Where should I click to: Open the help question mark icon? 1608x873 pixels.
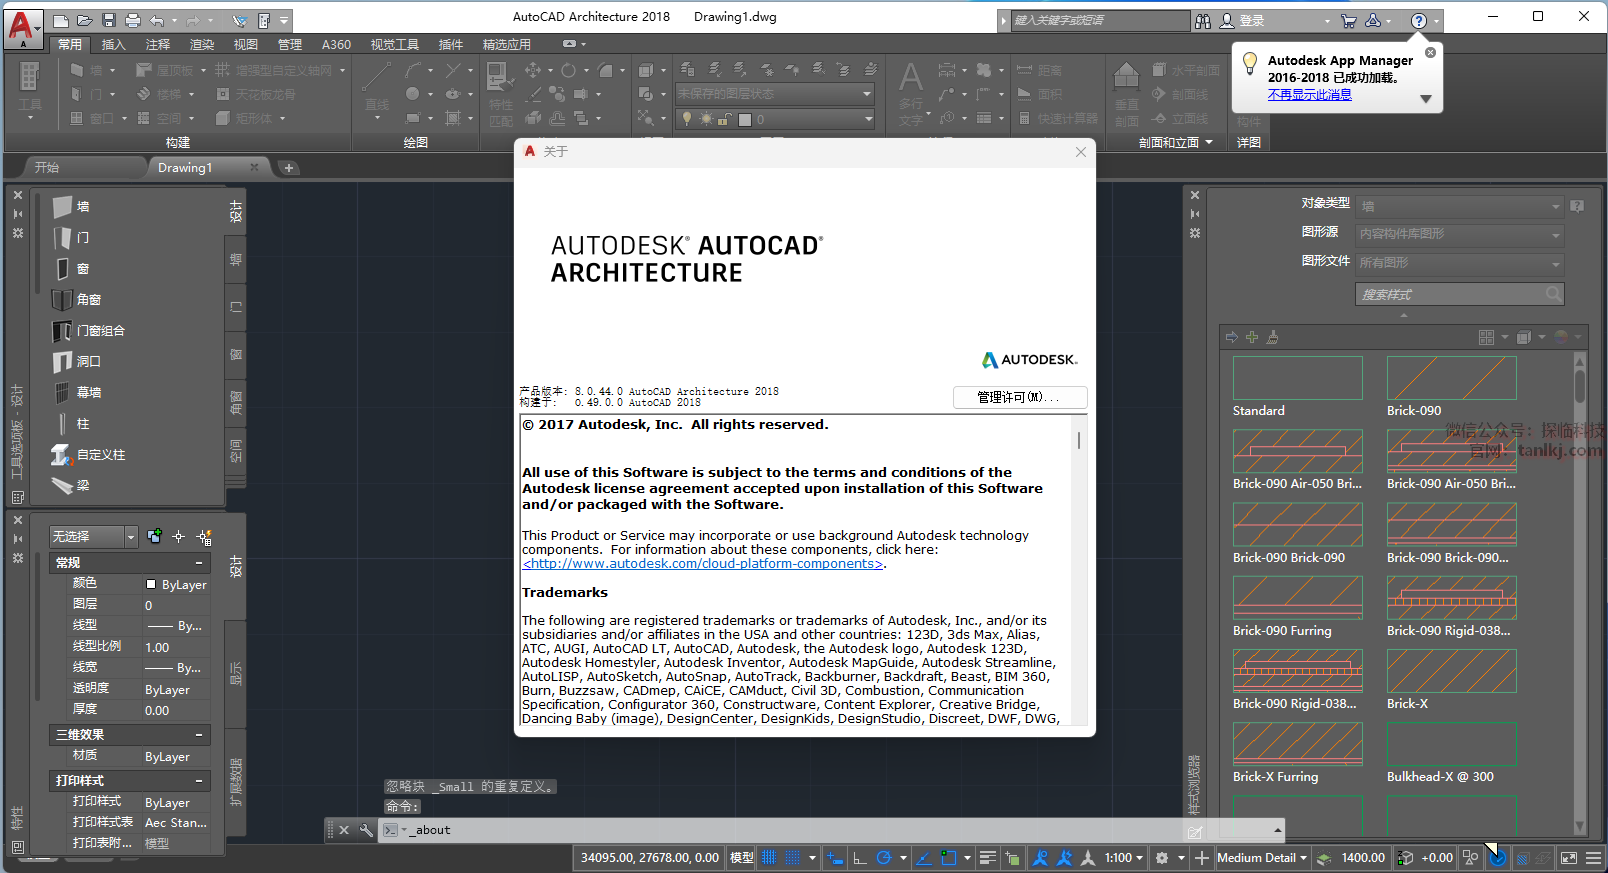pos(1418,21)
